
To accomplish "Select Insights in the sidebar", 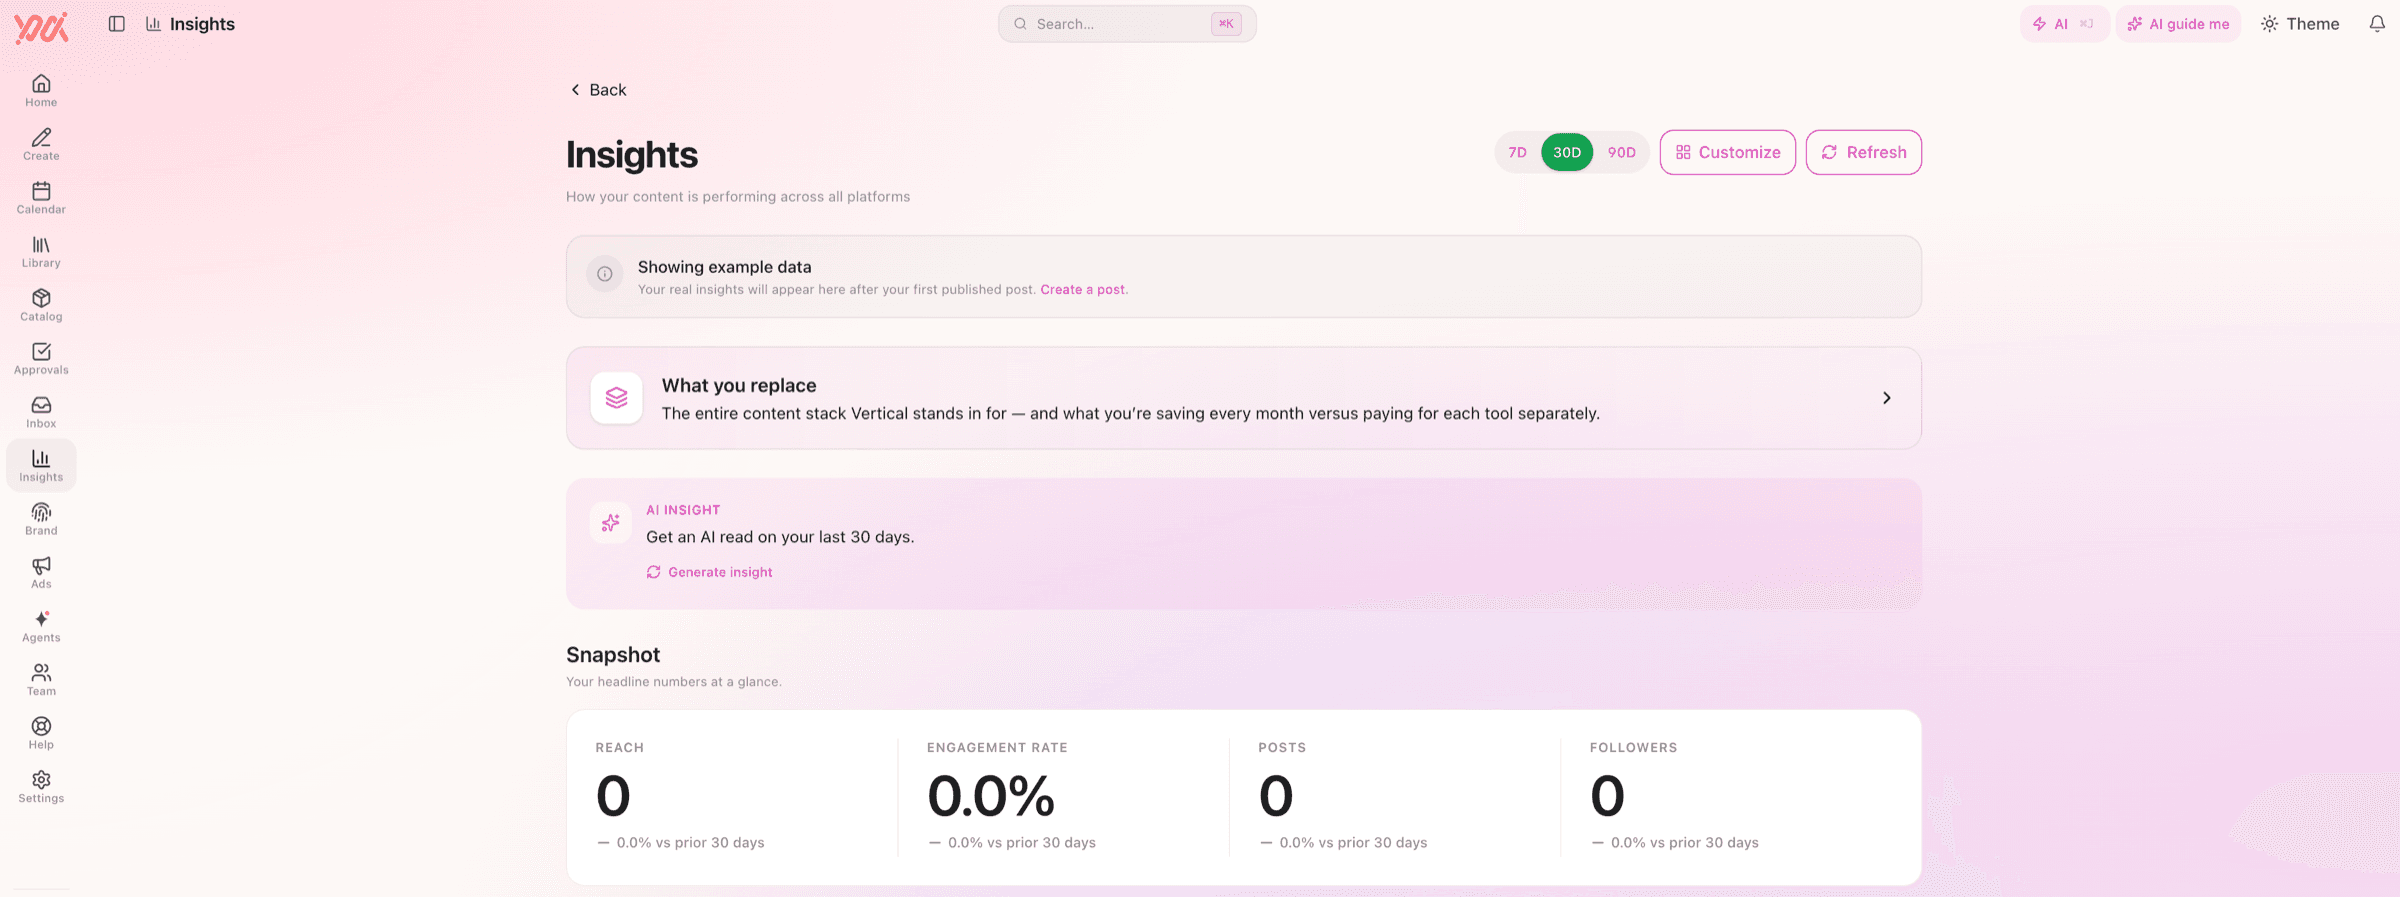I will click(41, 466).
